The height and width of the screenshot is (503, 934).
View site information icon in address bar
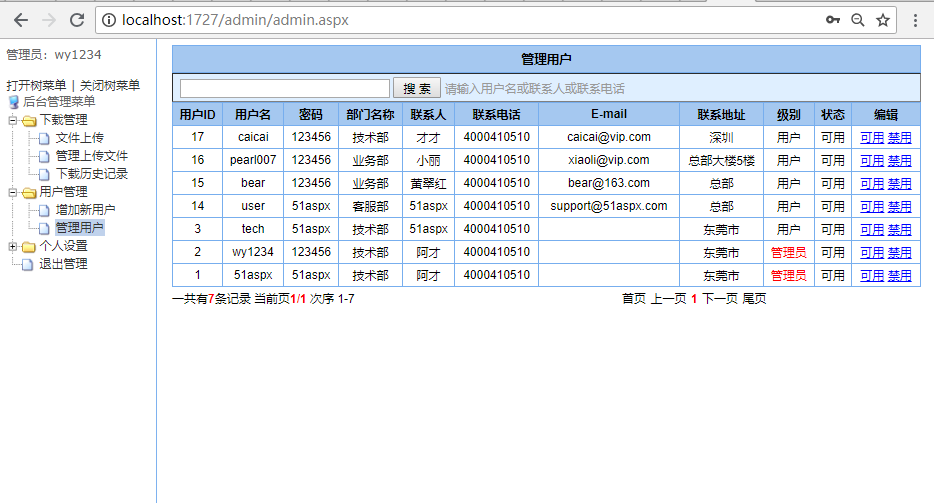coord(108,20)
